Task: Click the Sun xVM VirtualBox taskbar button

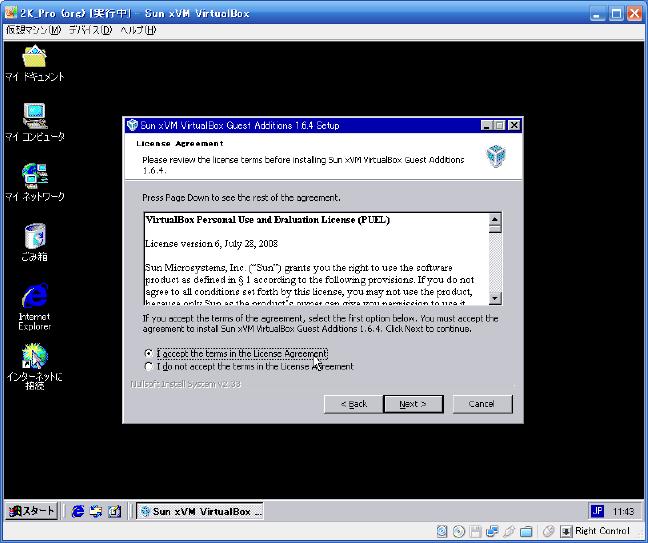Action: point(200,511)
